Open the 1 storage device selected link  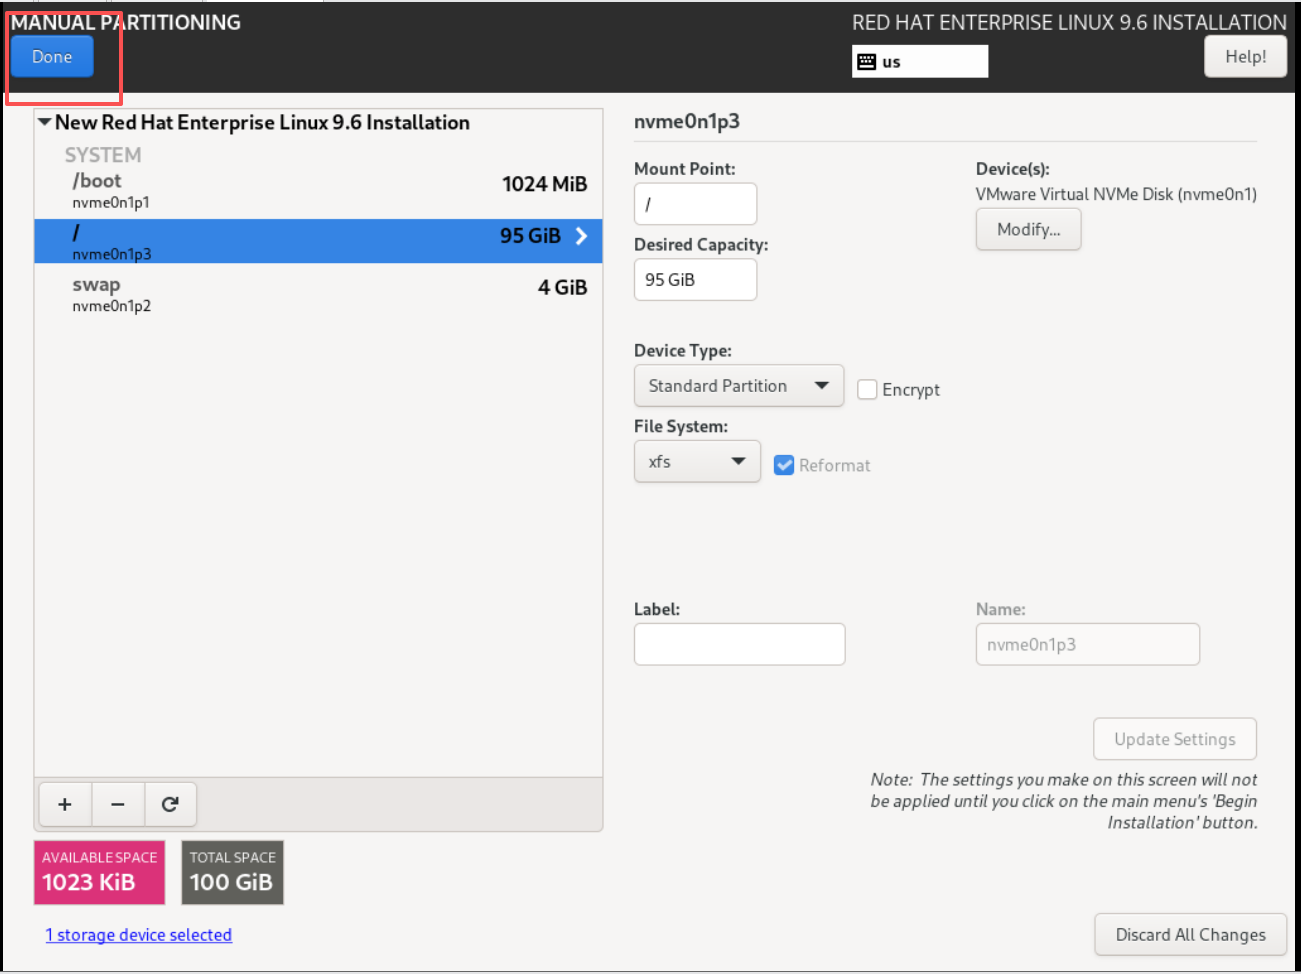(x=139, y=935)
